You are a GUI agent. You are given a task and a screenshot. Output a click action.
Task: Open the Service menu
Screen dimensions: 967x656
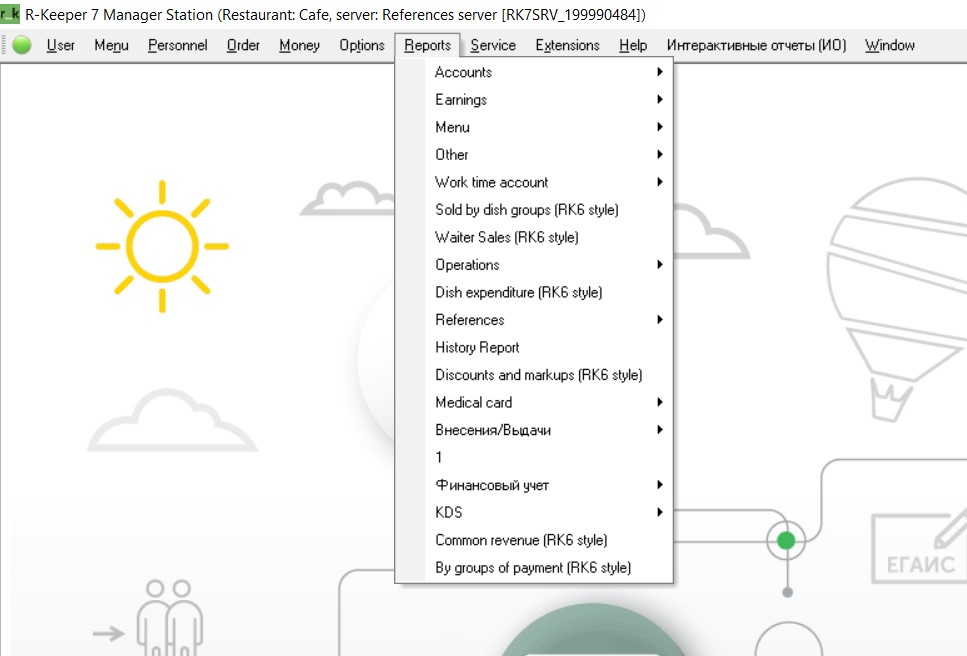(493, 45)
